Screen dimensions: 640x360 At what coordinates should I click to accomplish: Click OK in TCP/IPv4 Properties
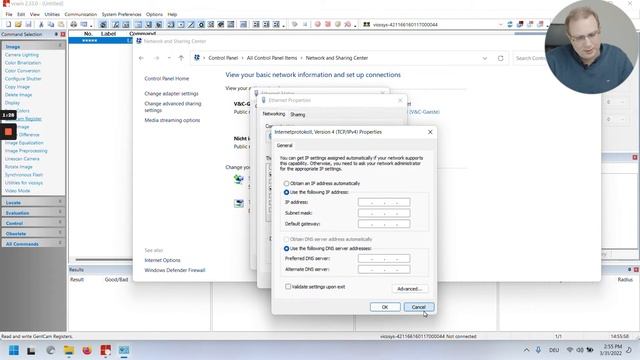pyautogui.click(x=385, y=307)
